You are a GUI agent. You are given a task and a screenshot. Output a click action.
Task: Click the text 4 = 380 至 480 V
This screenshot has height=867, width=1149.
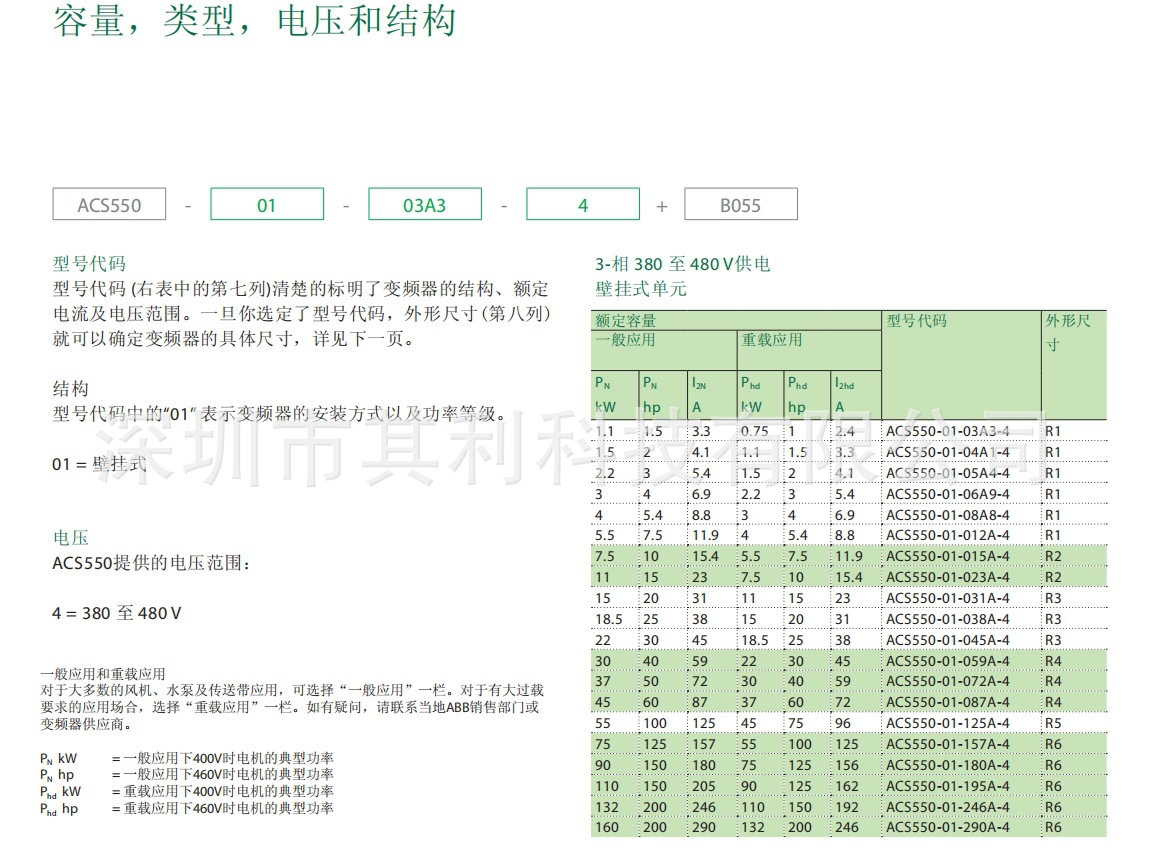[x=116, y=613]
